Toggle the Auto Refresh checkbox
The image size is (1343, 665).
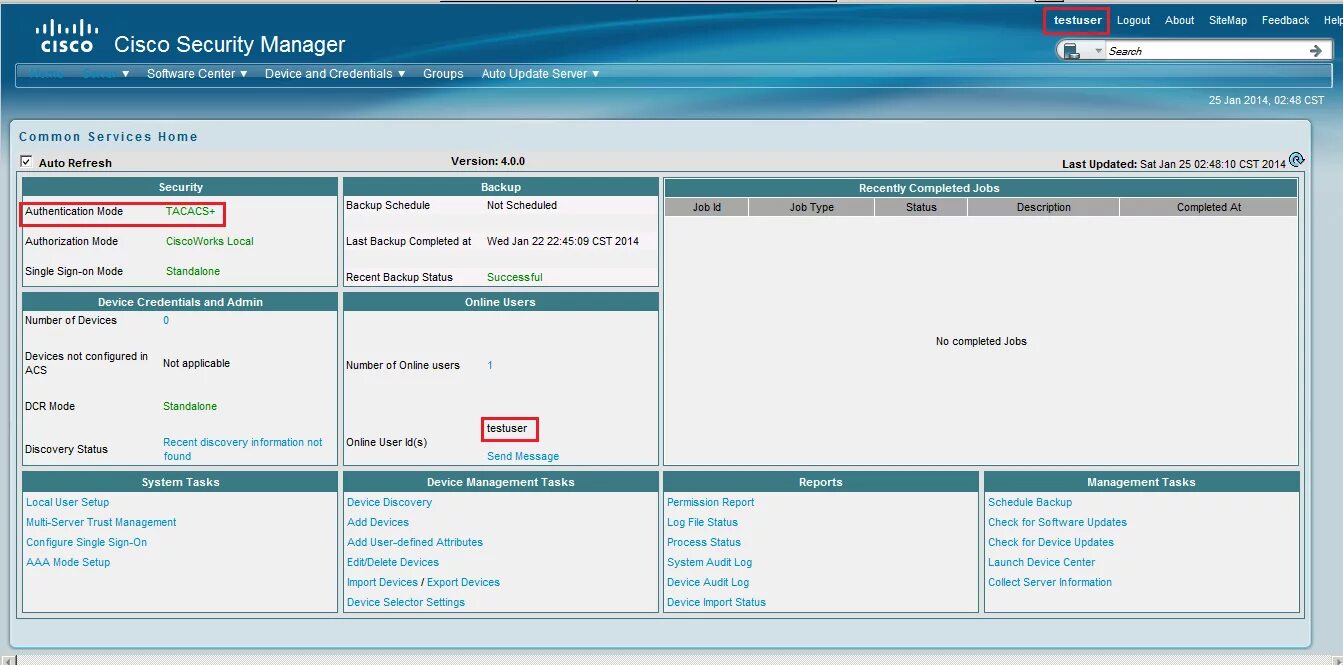click(x=26, y=161)
